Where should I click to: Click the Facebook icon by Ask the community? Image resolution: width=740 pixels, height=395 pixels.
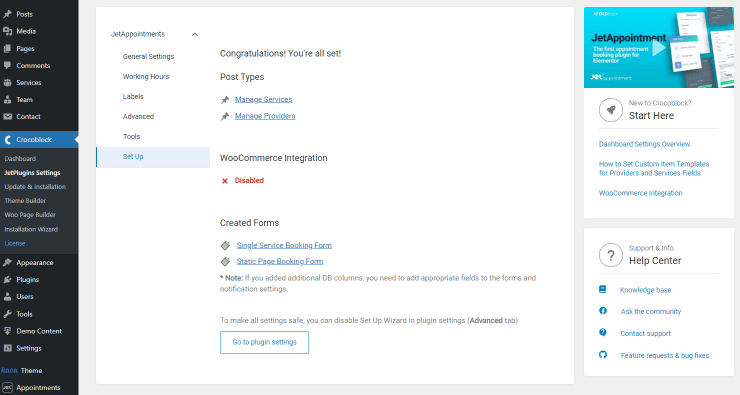603,311
